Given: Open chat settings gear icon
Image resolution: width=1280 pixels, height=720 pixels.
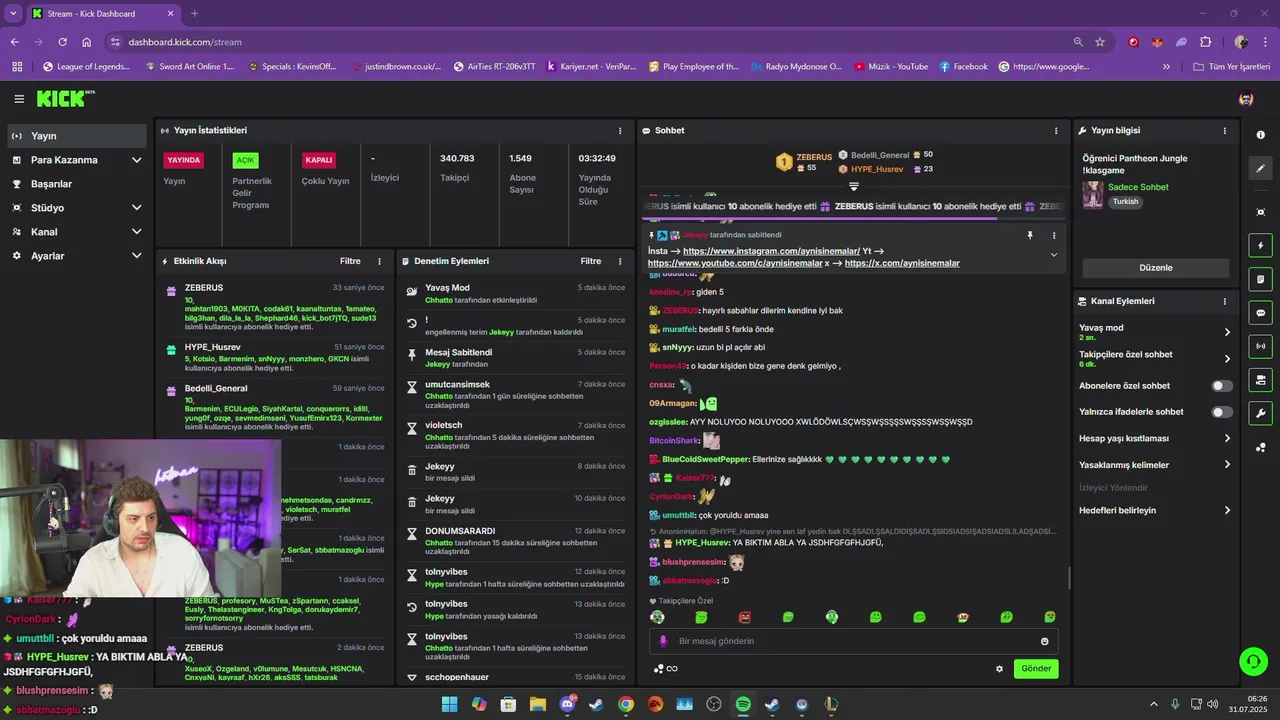Looking at the screenshot, I should point(999,669).
